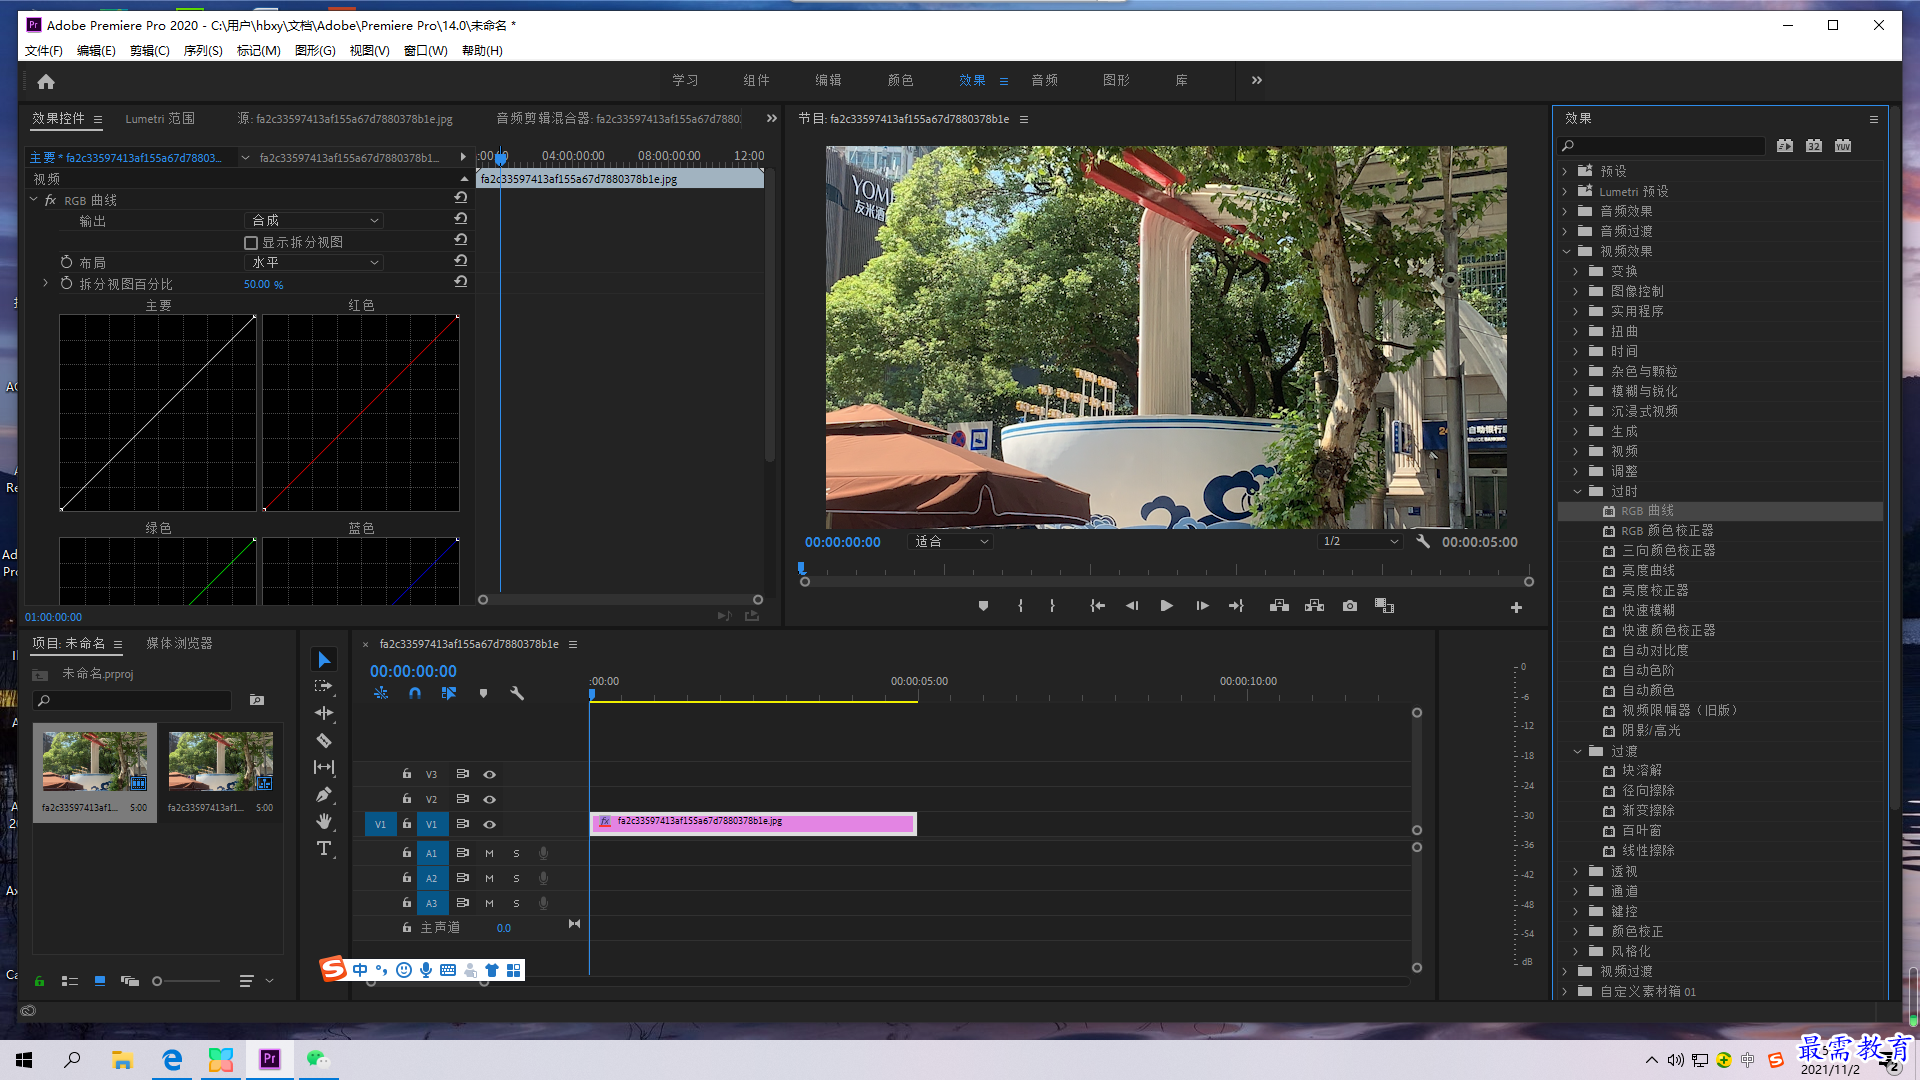Toggle lock on V1 track
The image size is (1920, 1080).
point(407,824)
